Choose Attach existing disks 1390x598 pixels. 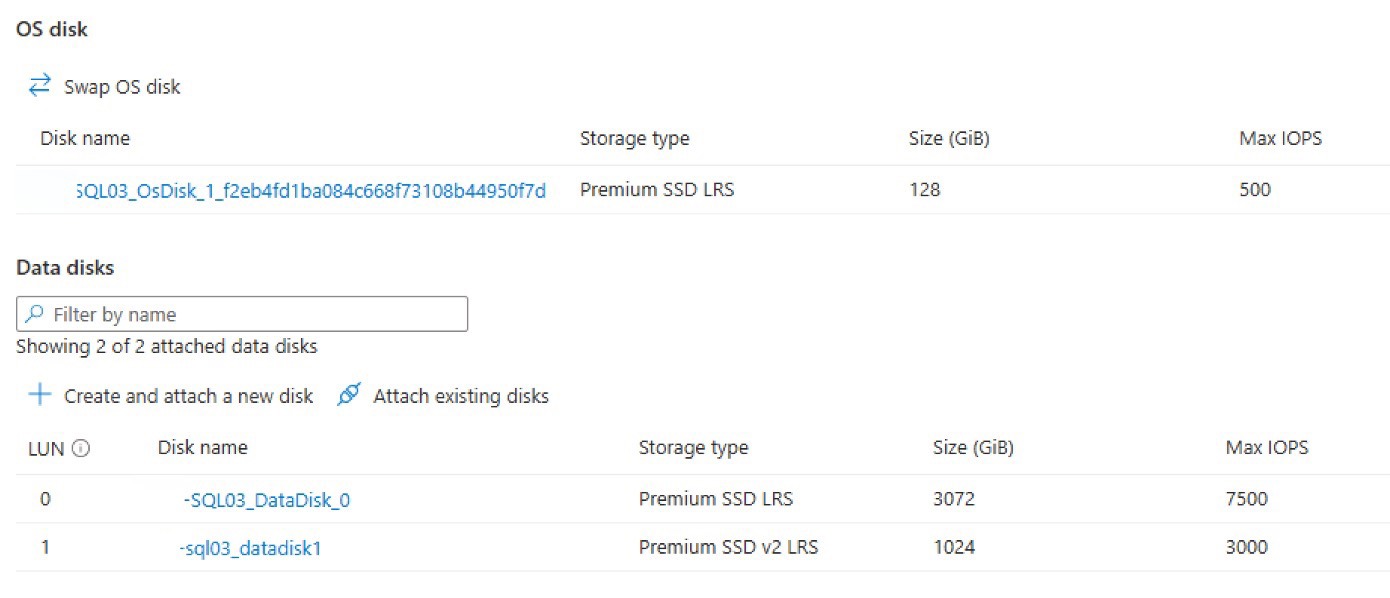[x=461, y=396]
